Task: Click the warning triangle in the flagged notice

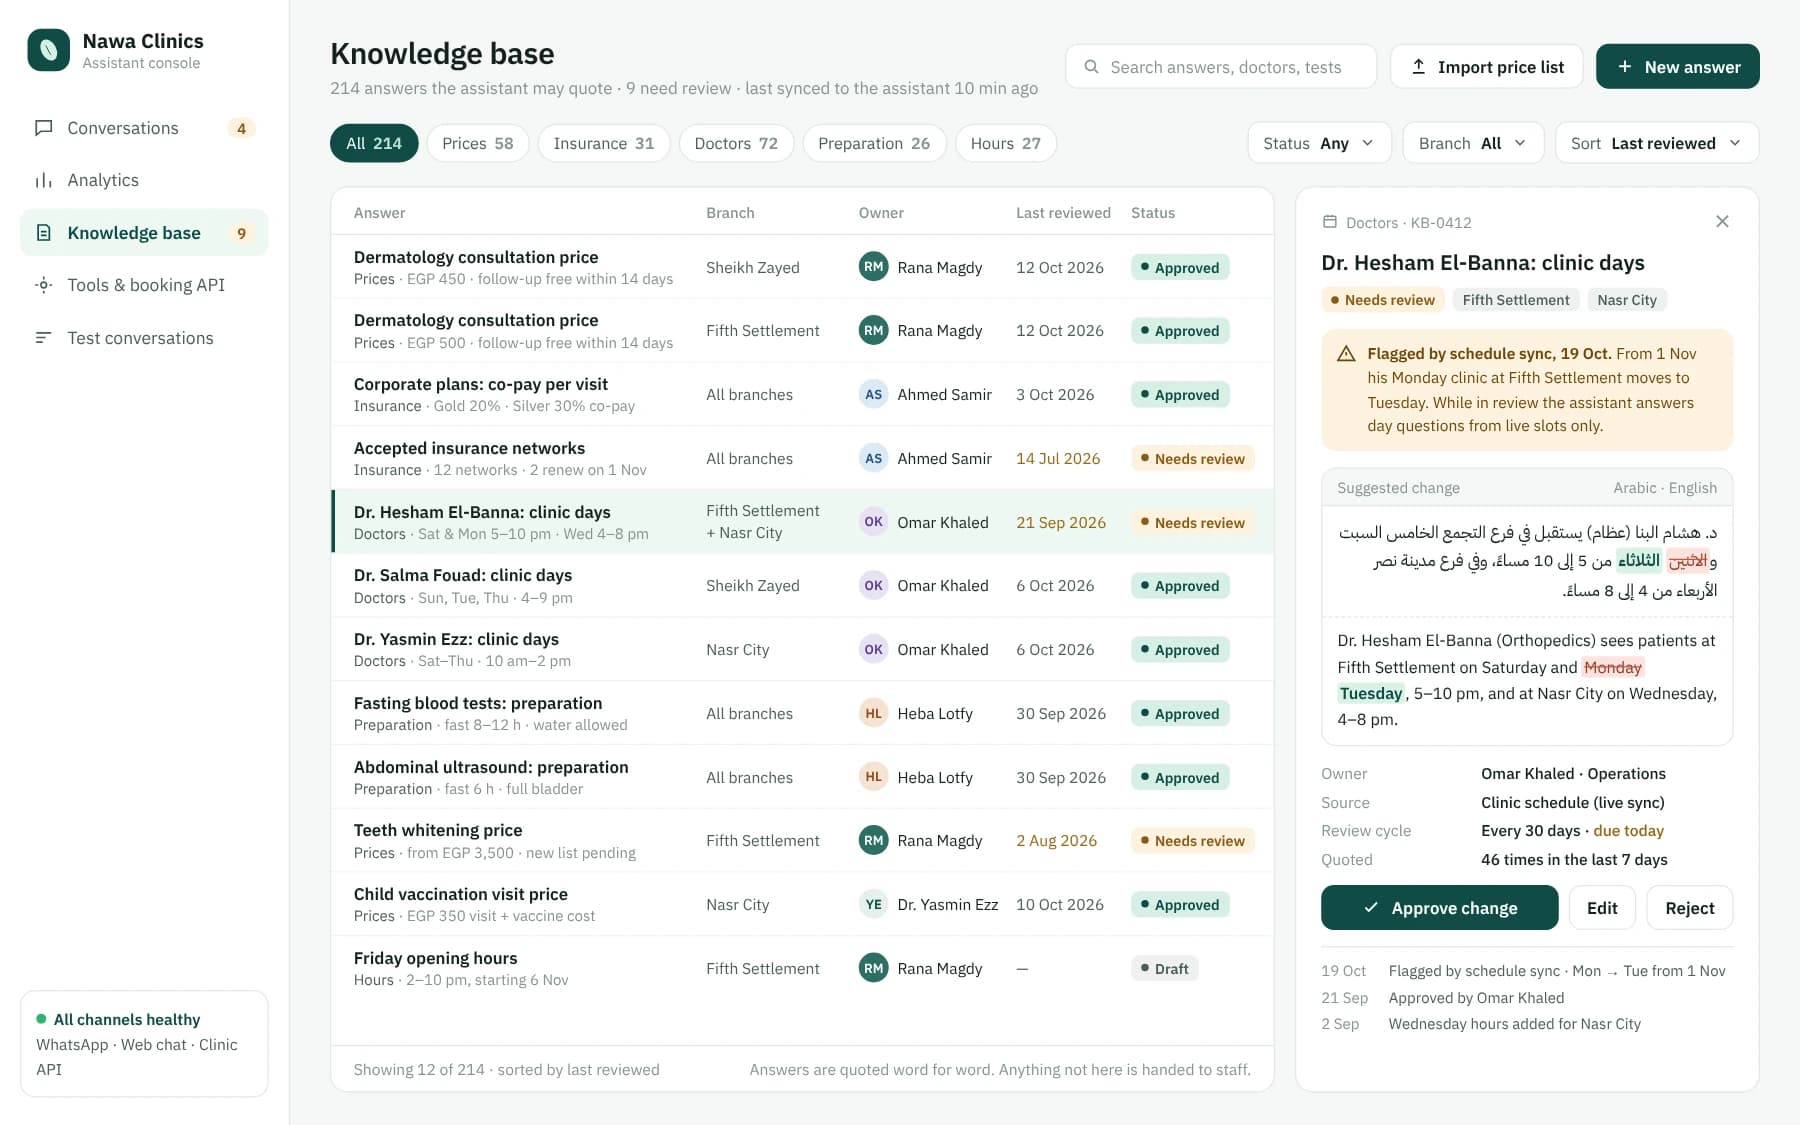Action: point(1346,354)
